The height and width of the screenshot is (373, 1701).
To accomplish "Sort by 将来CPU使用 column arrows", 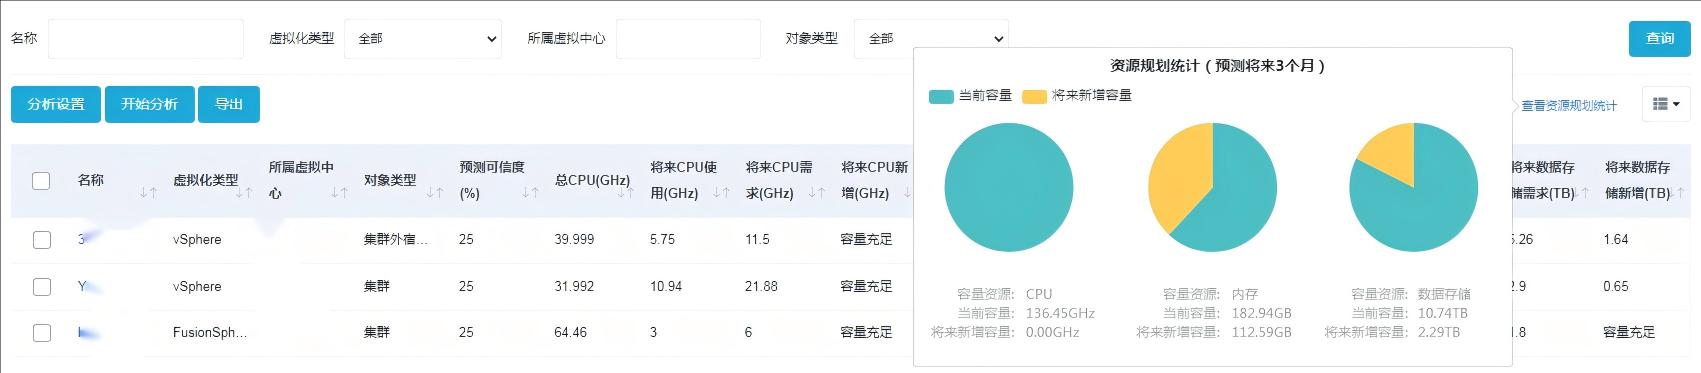I will (721, 192).
